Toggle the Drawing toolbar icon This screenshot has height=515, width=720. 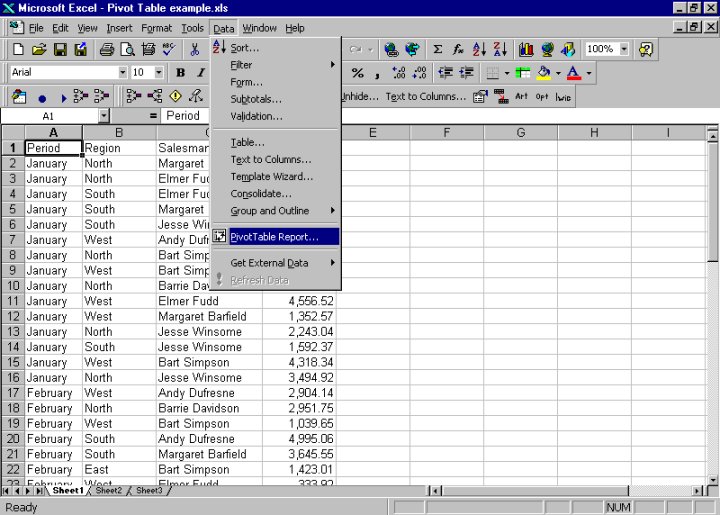coord(568,49)
